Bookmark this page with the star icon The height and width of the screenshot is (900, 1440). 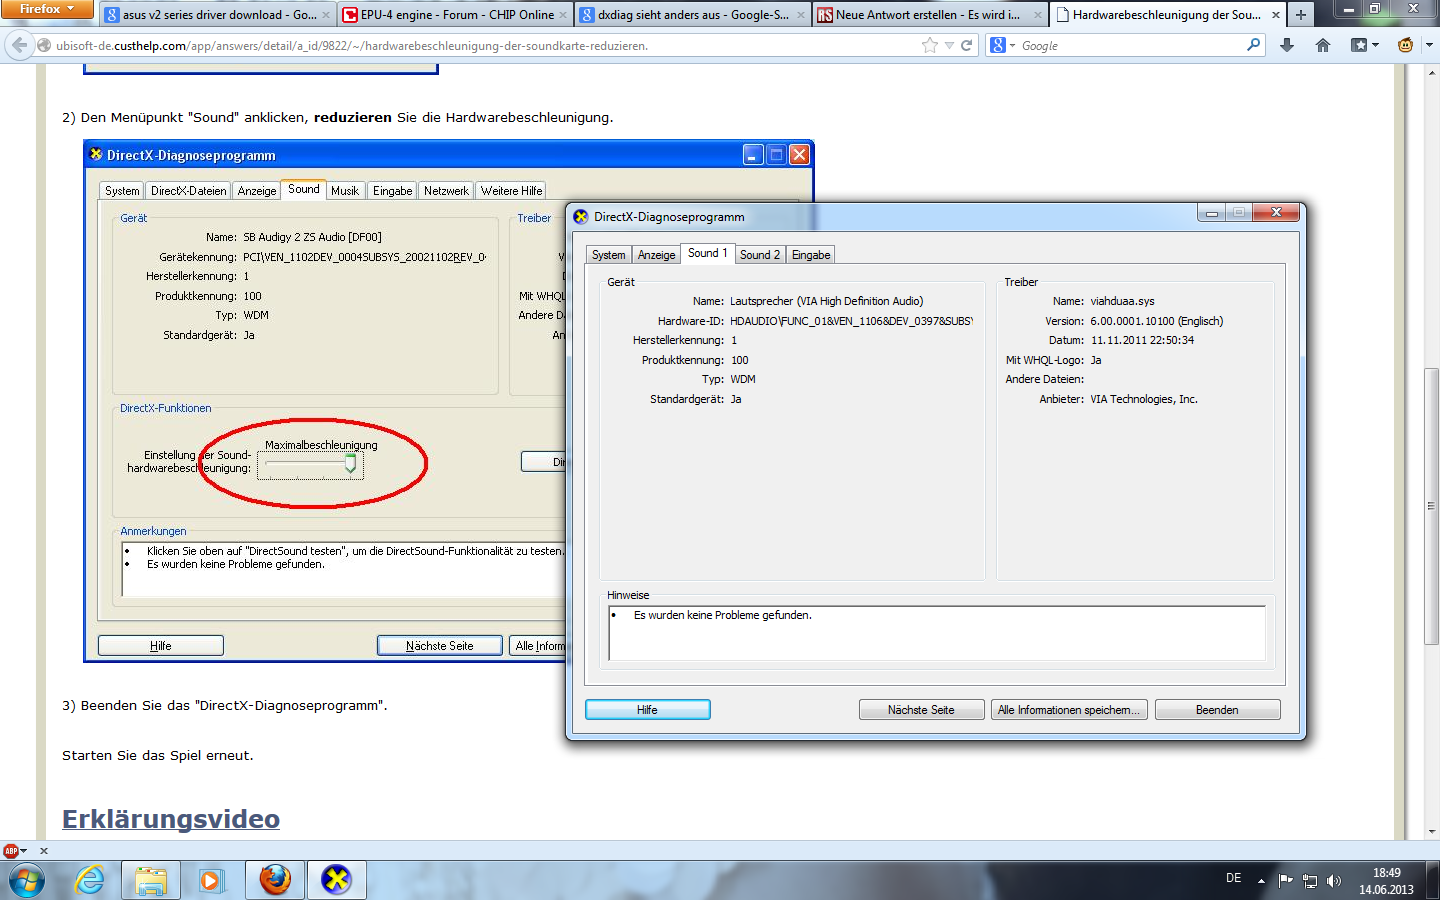pyautogui.click(x=930, y=45)
